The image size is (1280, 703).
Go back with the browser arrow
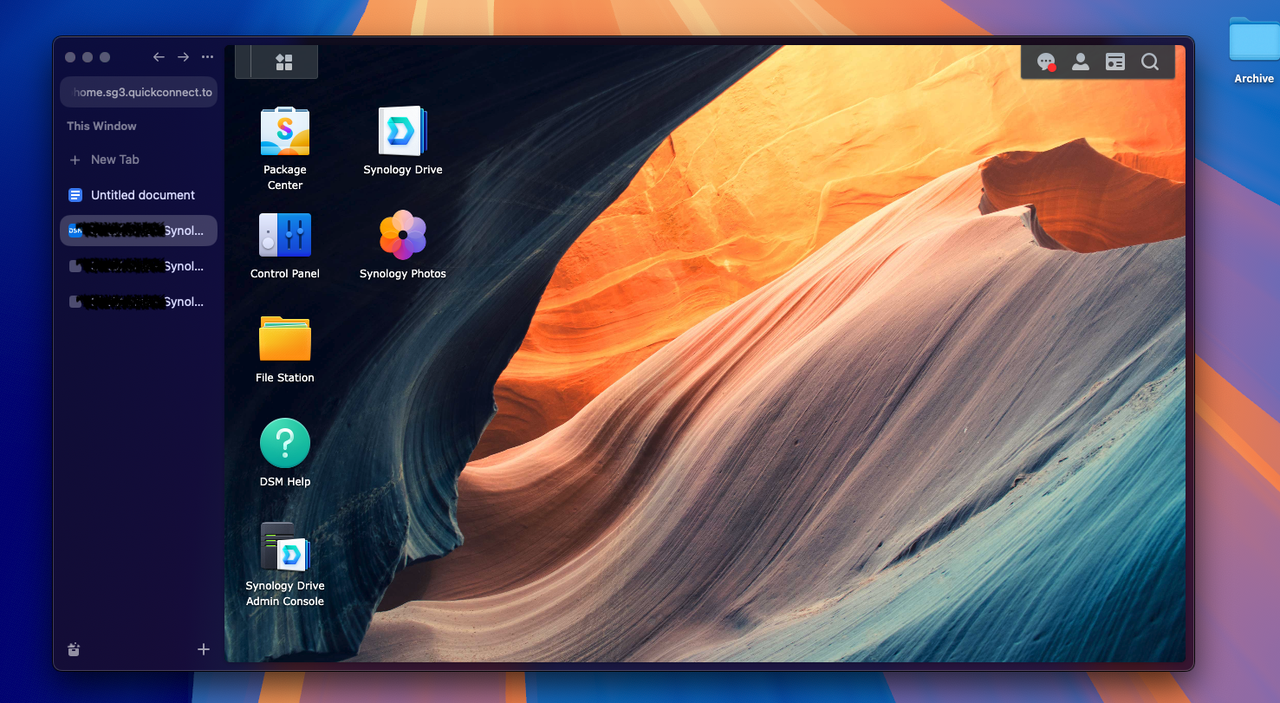tap(158, 57)
